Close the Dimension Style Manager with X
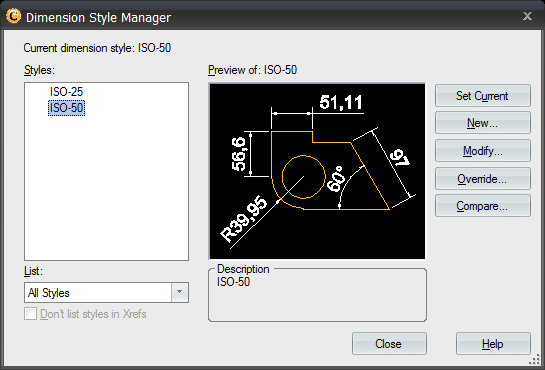This screenshot has width=545, height=370. click(x=527, y=16)
